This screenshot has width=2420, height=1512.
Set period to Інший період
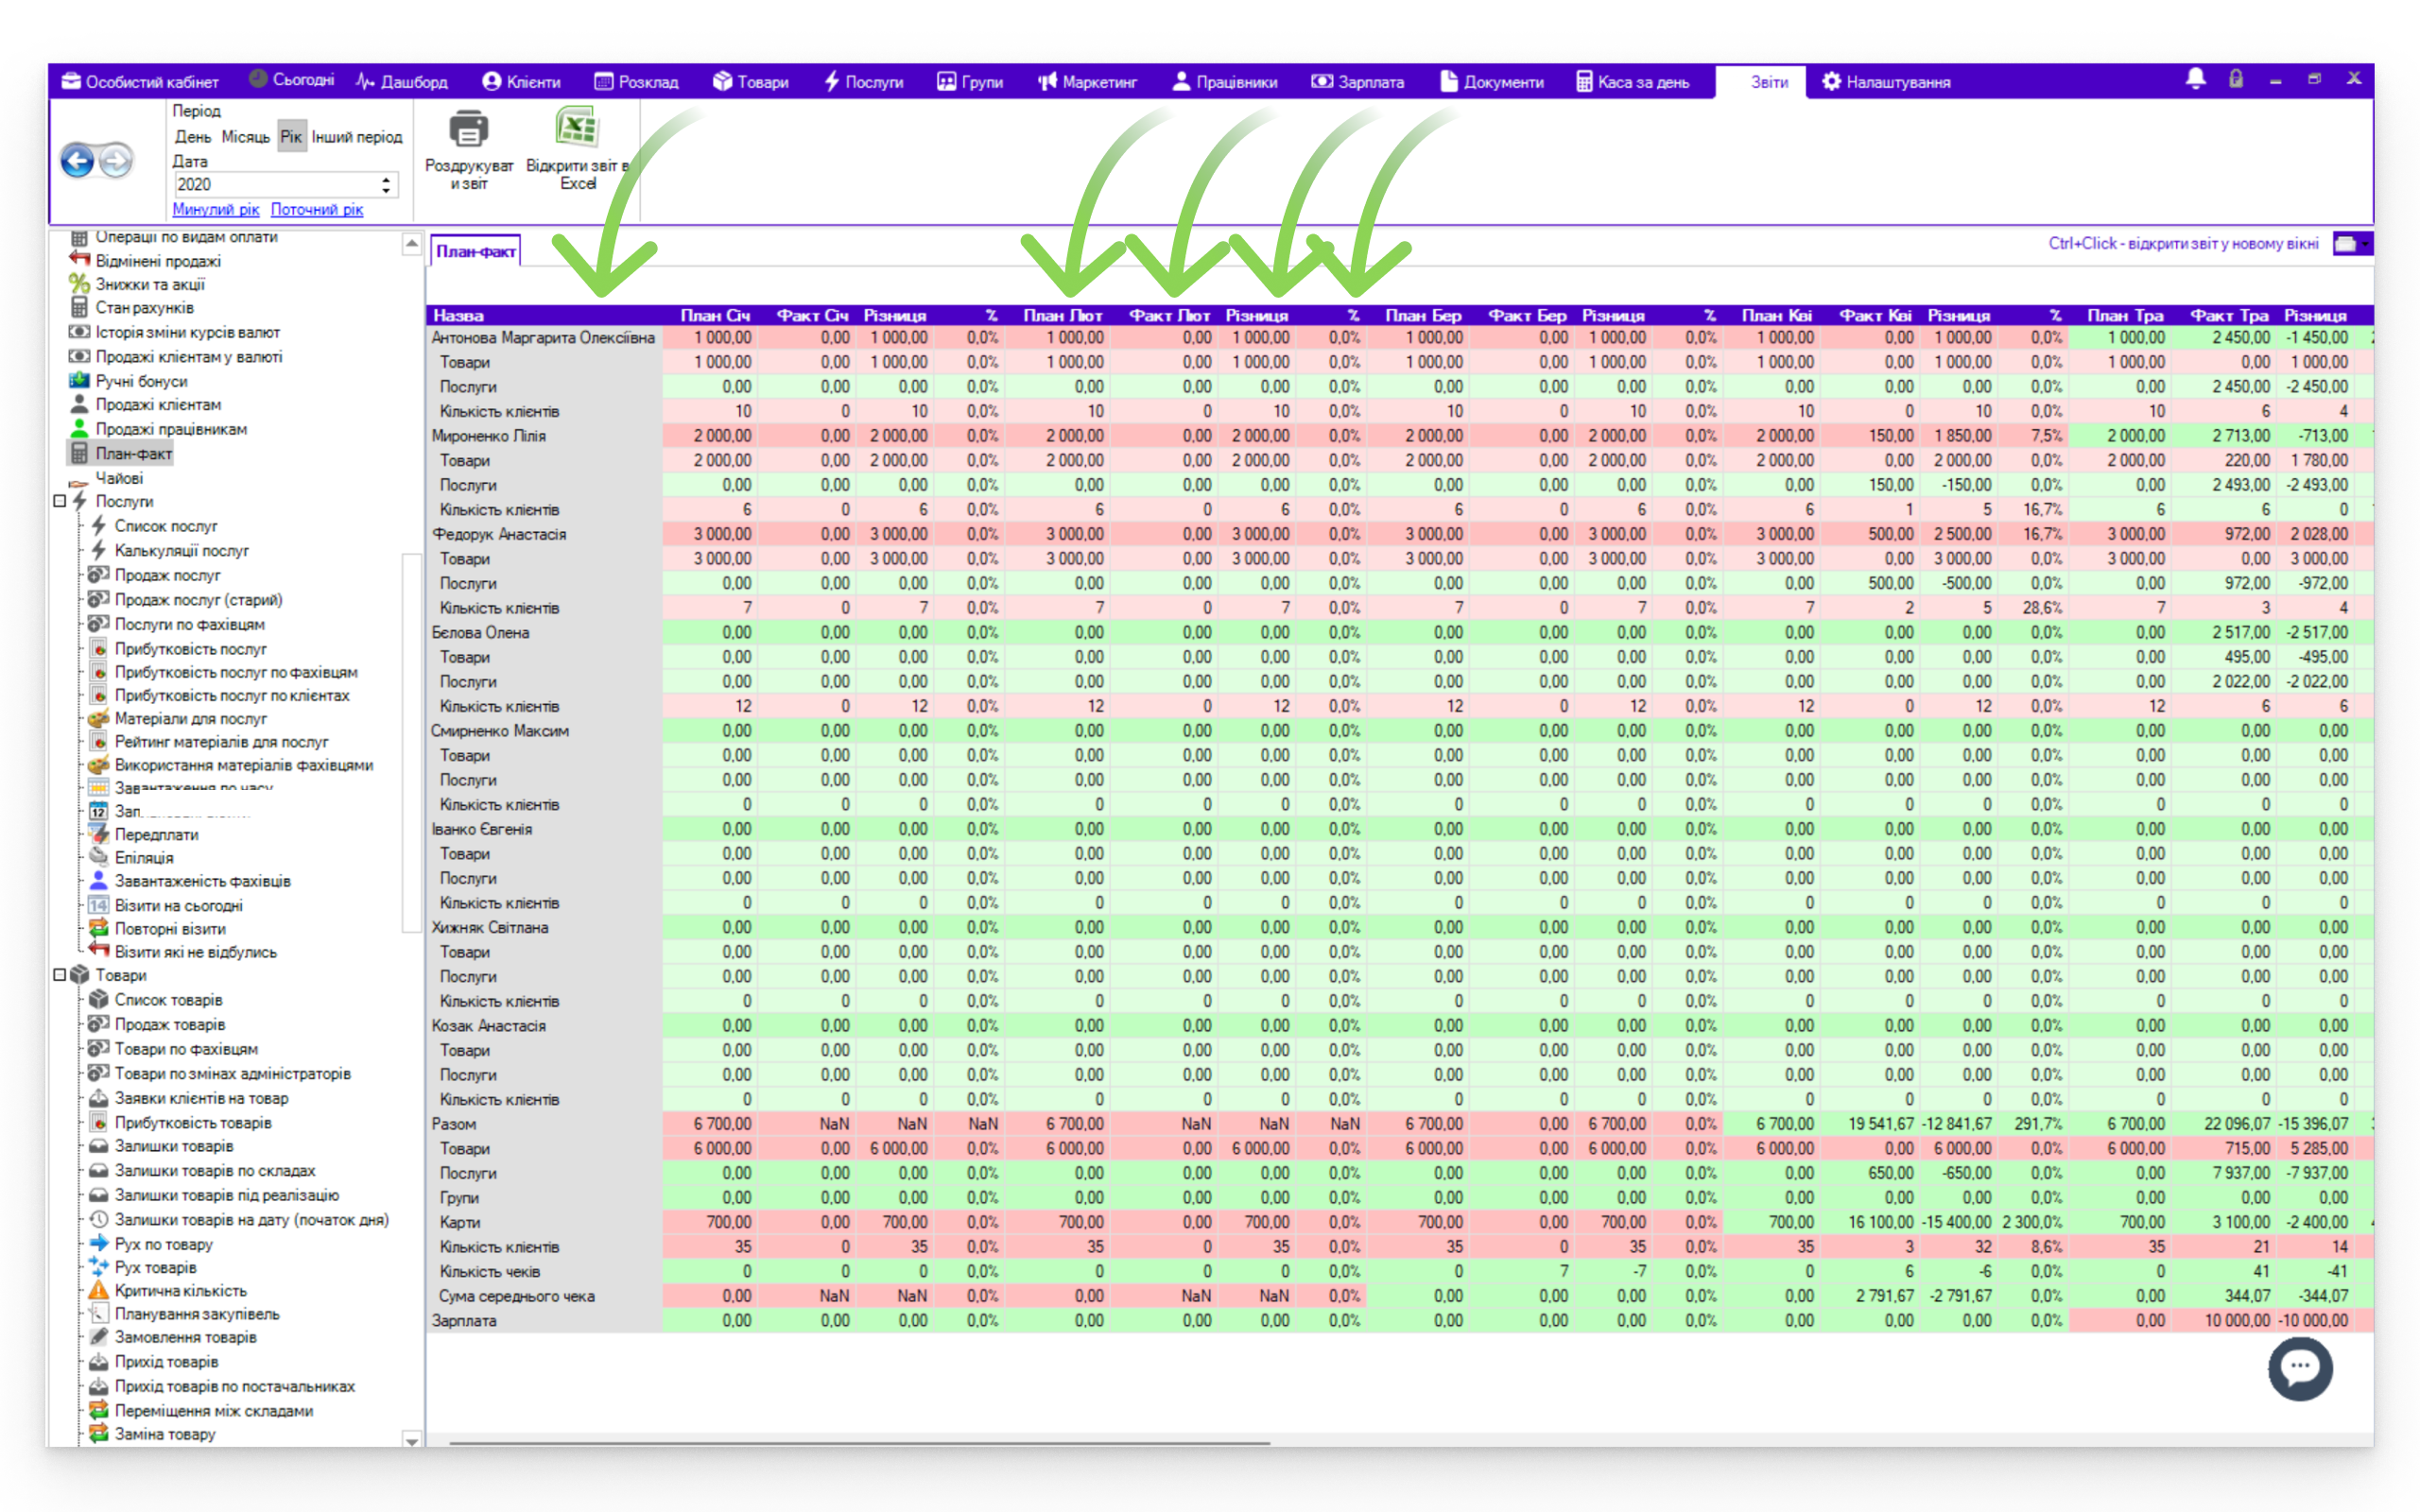(x=357, y=137)
